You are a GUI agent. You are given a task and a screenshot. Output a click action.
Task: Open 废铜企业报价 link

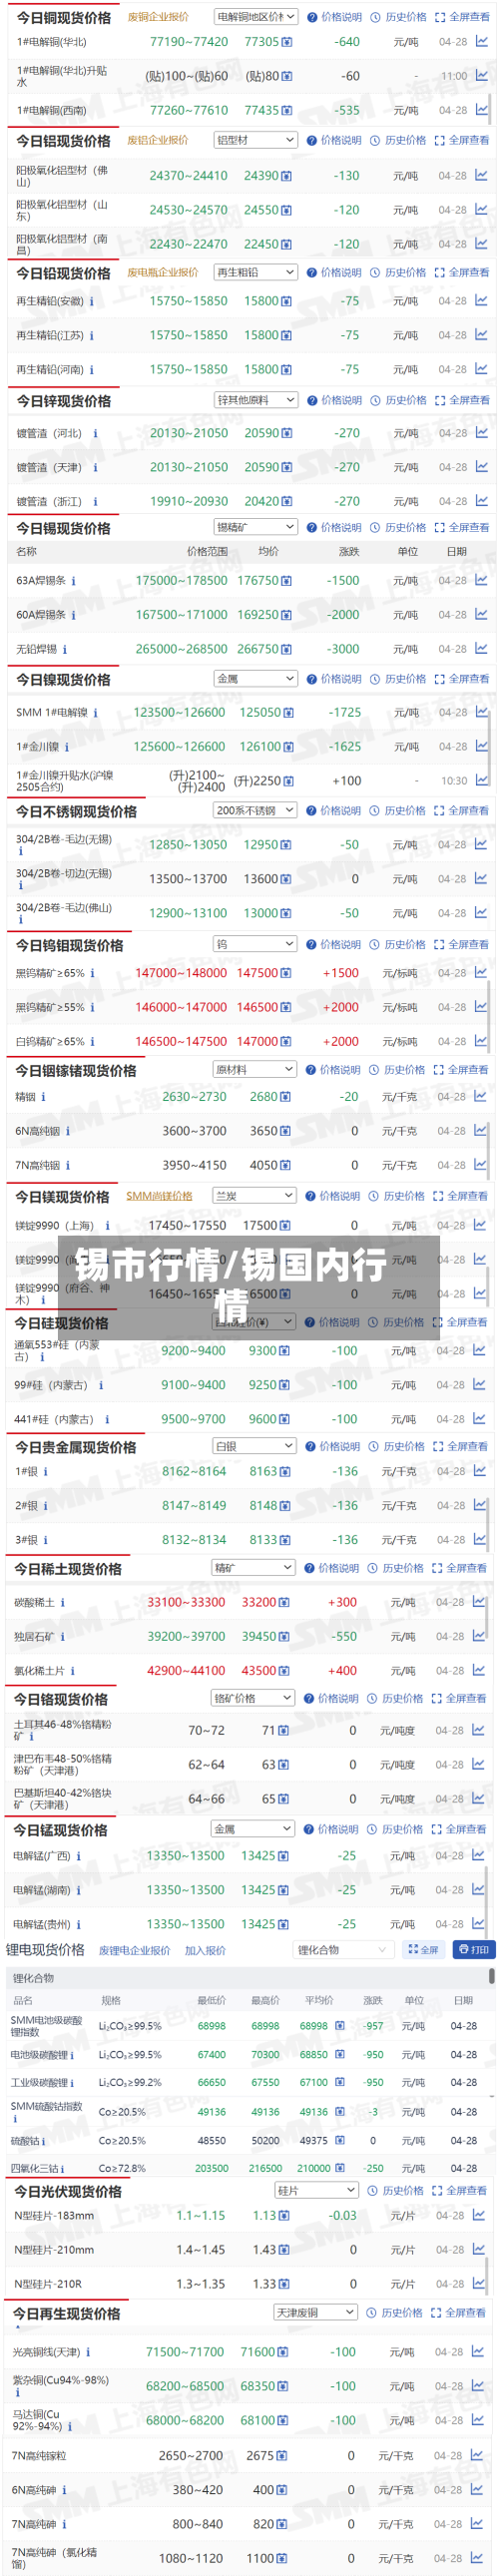158,17
